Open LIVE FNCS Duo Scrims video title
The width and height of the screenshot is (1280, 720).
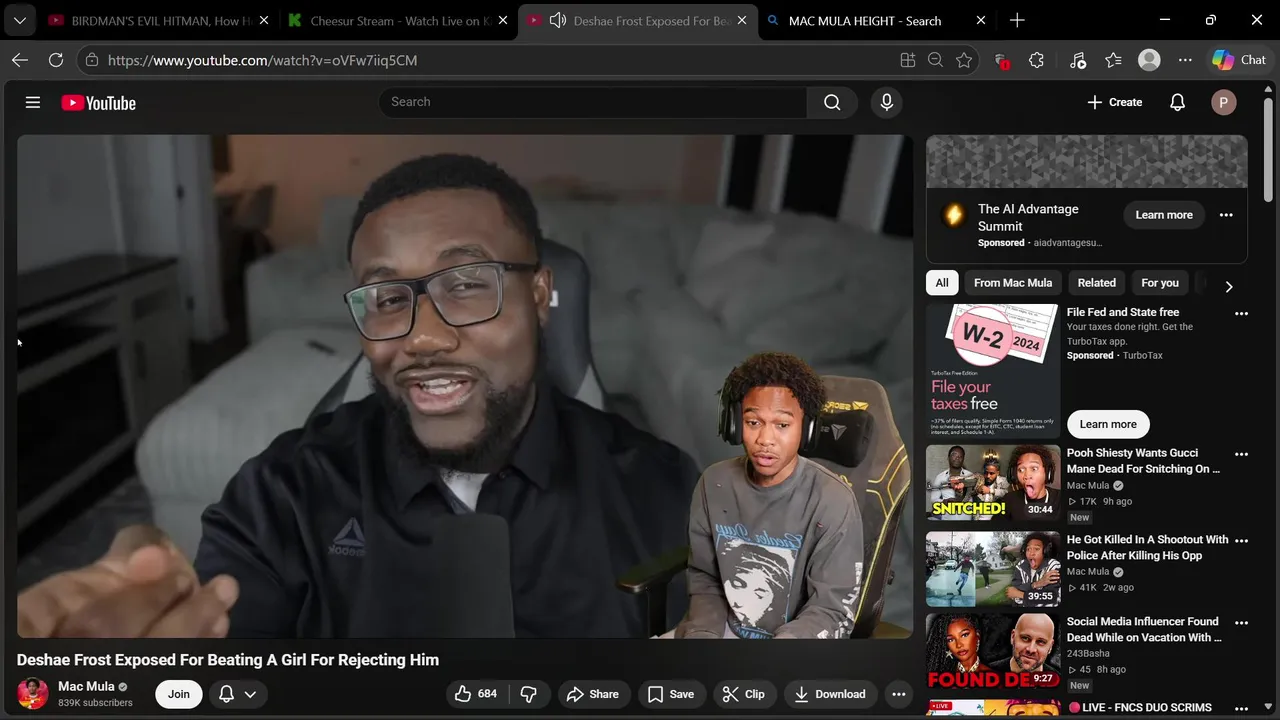(1139, 708)
